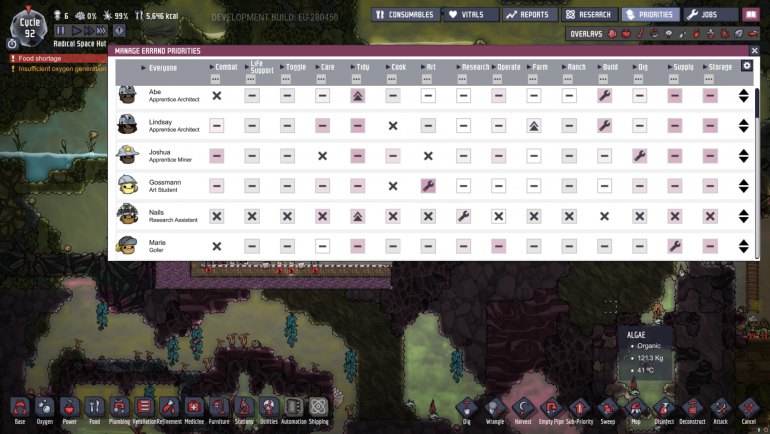This screenshot has width=770, height=434.
Task: Click the Insufficient oxygen generation warning
Action: click(x=58, y=69)
